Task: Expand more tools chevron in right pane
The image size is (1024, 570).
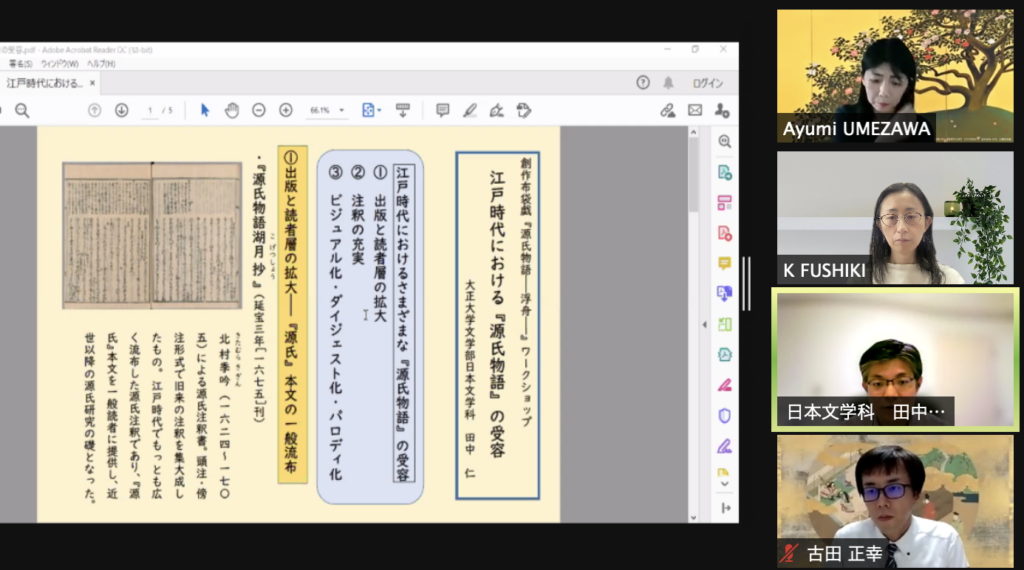Action: coord(724,489)
